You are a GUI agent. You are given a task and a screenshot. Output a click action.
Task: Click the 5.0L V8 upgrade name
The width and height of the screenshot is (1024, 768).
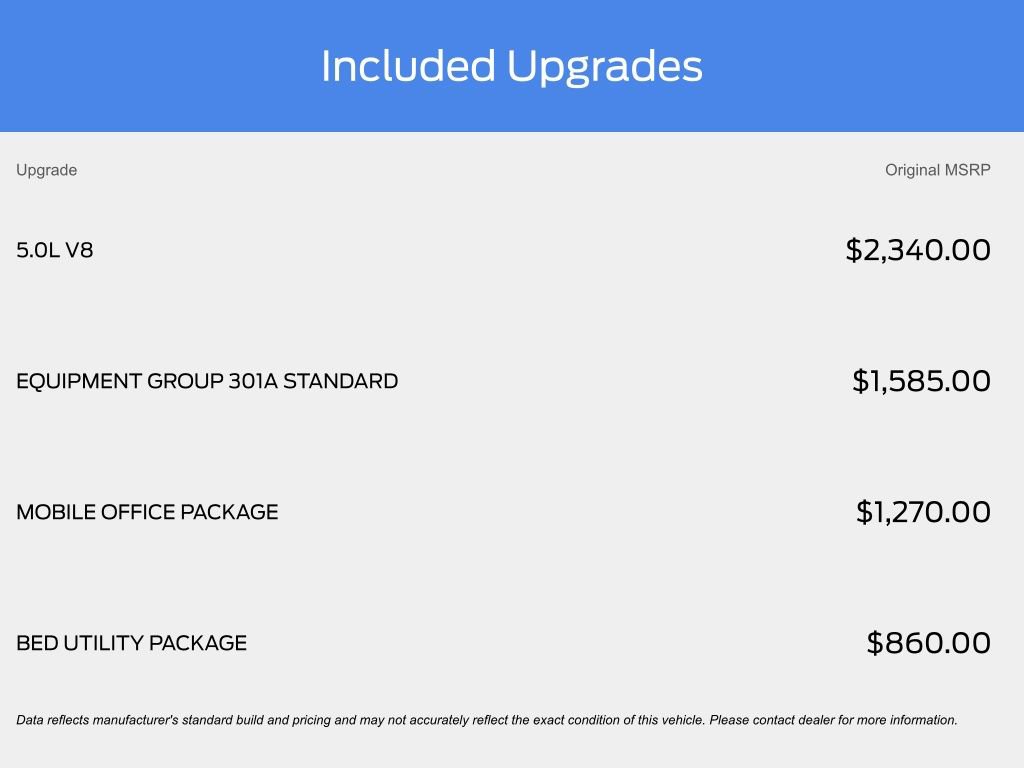point(55,250)
